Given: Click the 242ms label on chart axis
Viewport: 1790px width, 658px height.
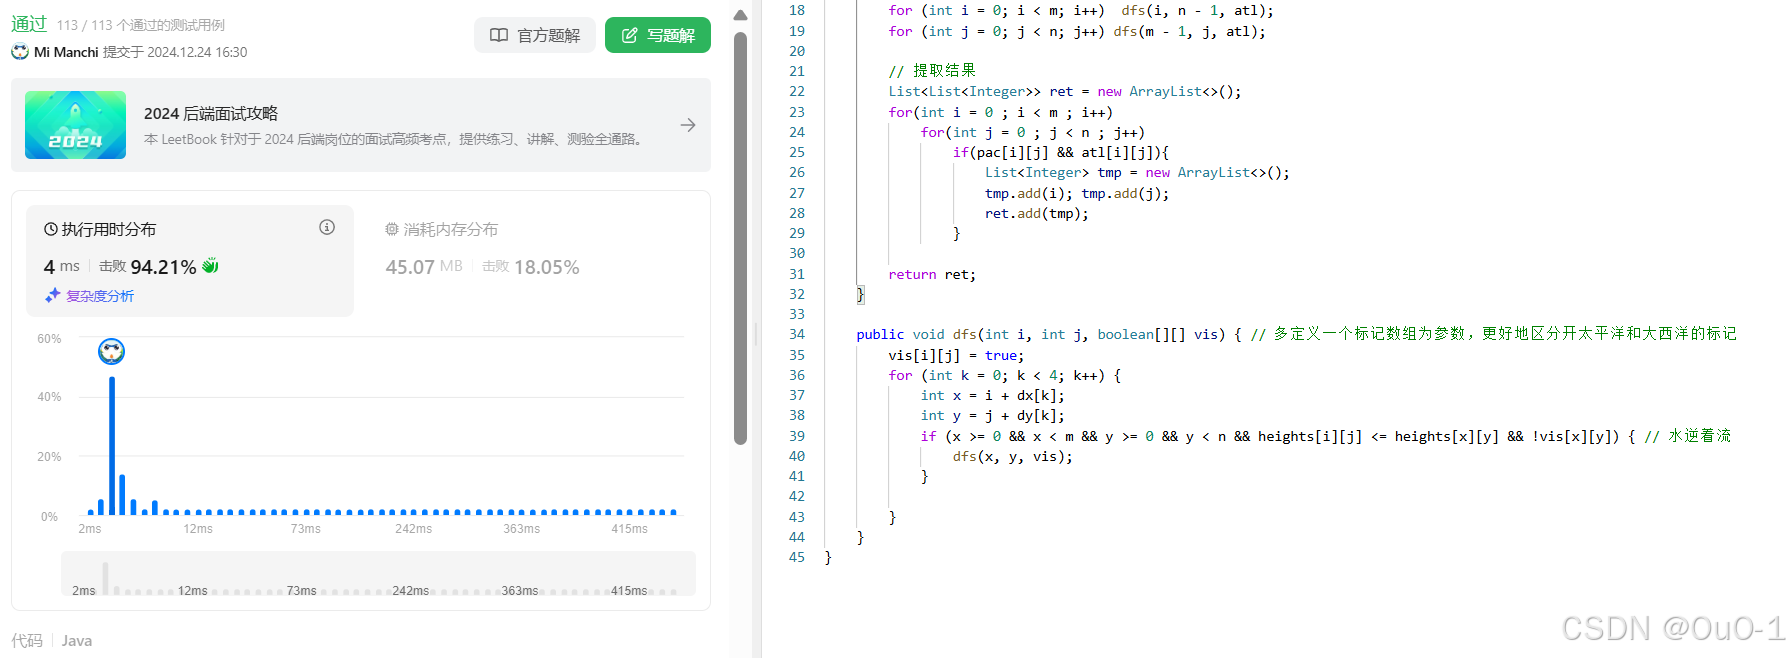Looking at the screenshot, I should [x=413, y=529].
